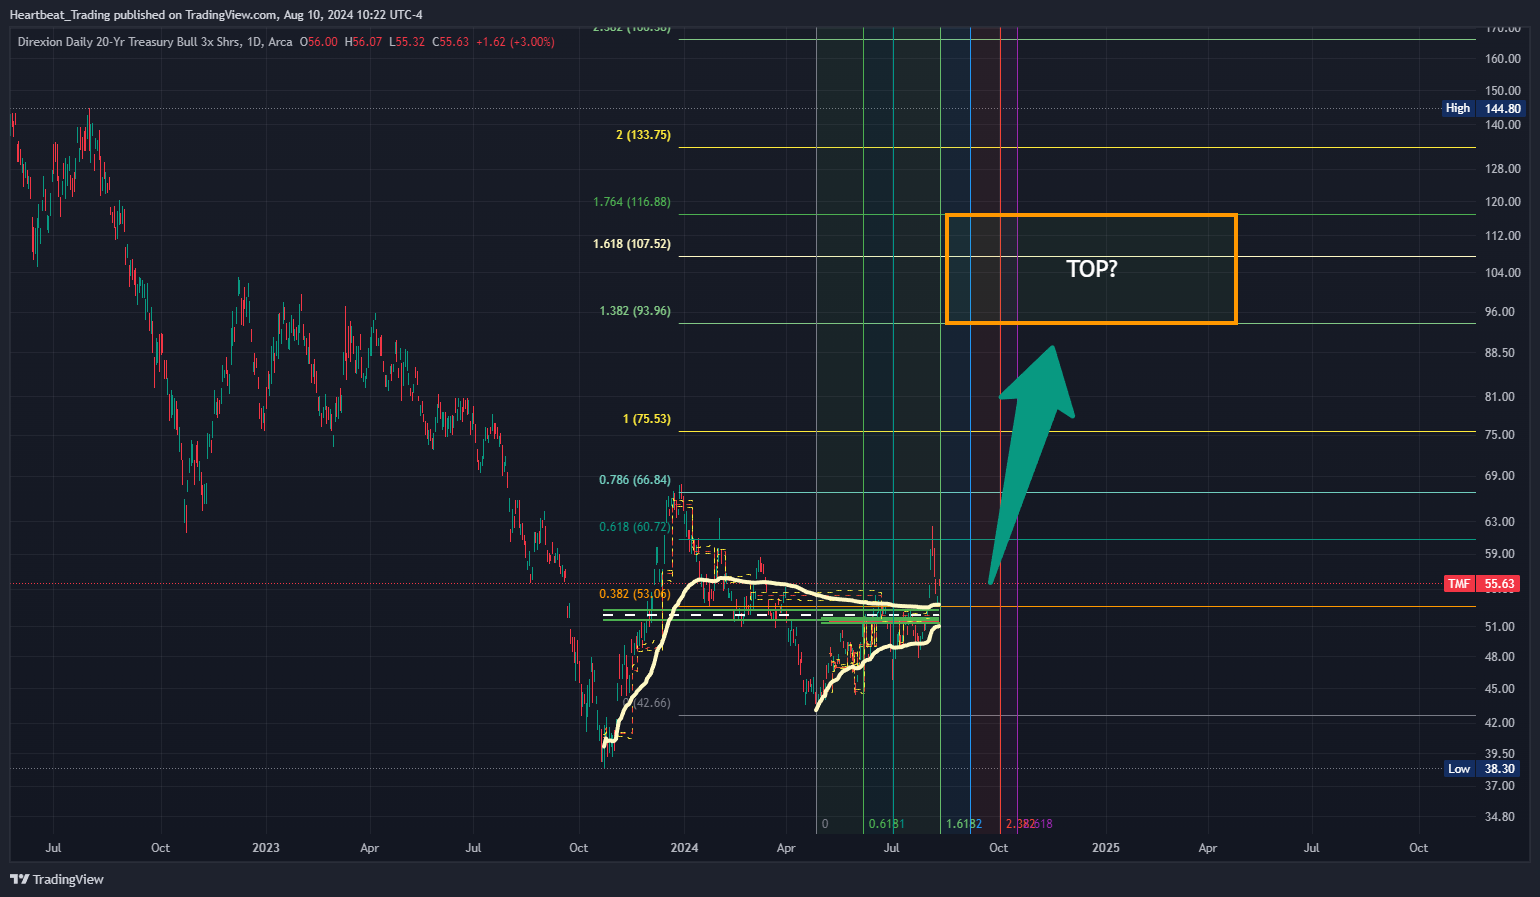This screenshot has height=897, width=1540.
Task: Select the 0.786 (66.84) Fibonacci level label
Action: pos(635,480)
